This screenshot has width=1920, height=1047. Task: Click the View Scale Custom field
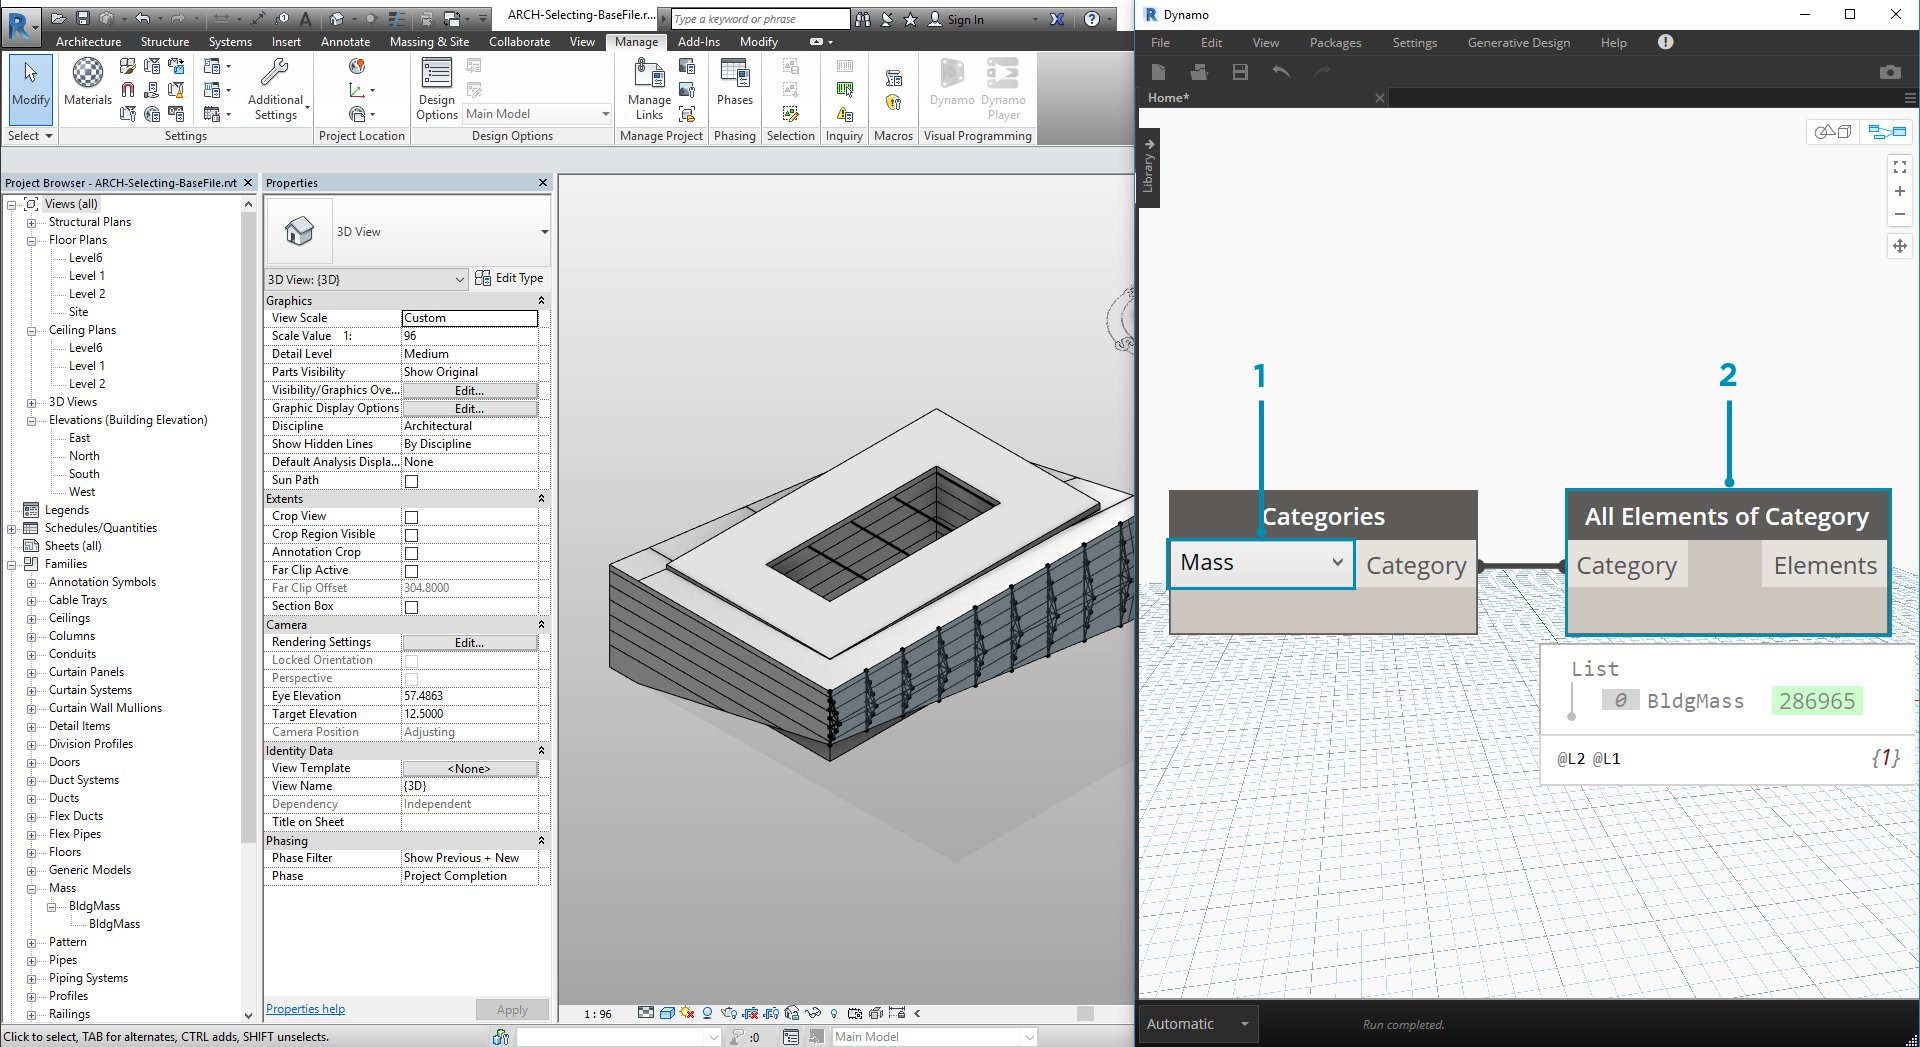(469, 318)
